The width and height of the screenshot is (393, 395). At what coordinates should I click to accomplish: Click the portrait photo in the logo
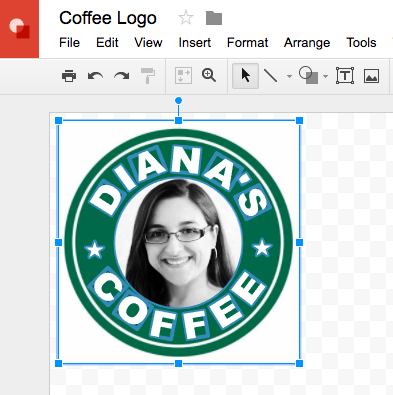click(x=178, y=243)
